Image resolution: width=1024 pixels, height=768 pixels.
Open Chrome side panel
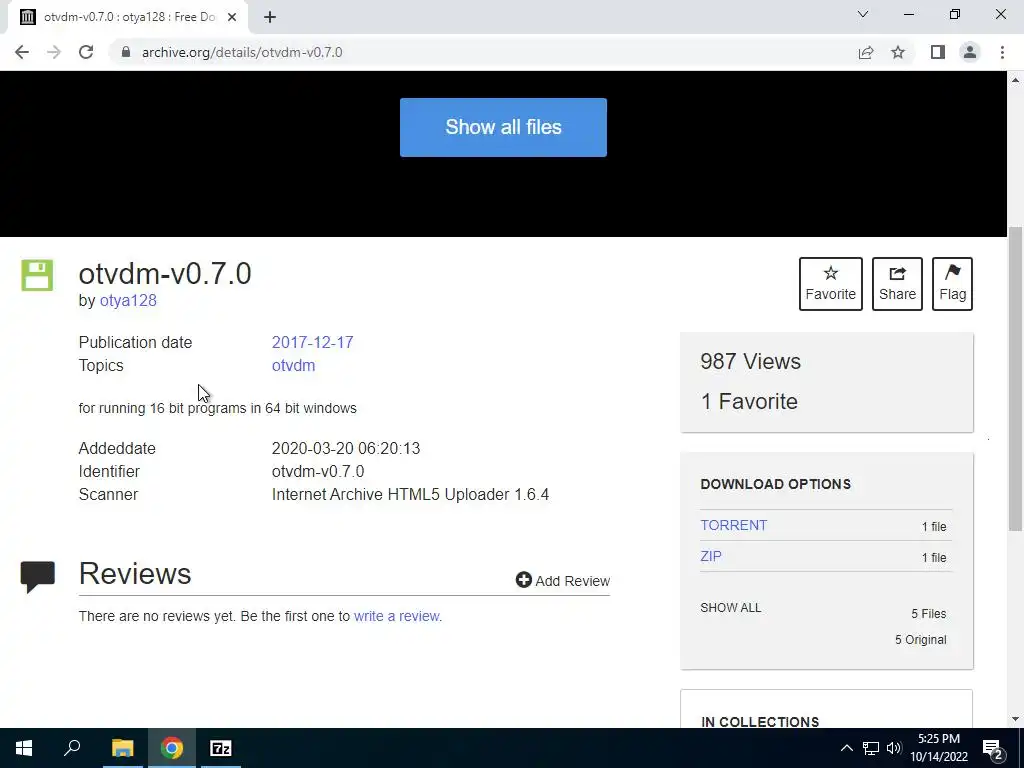point(938,52)
